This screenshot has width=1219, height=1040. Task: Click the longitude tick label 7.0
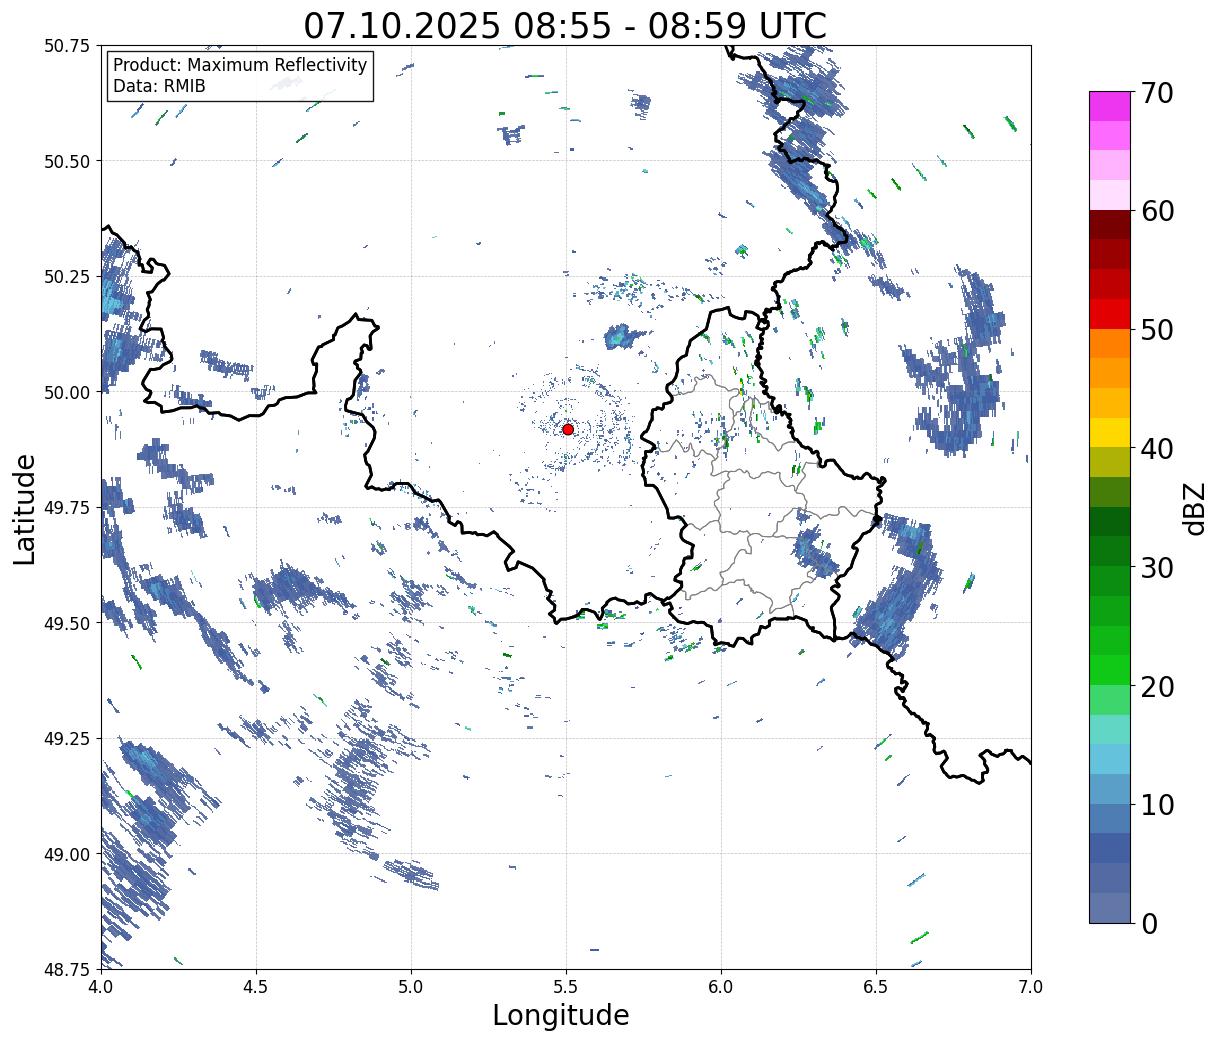click(1031, 987)
